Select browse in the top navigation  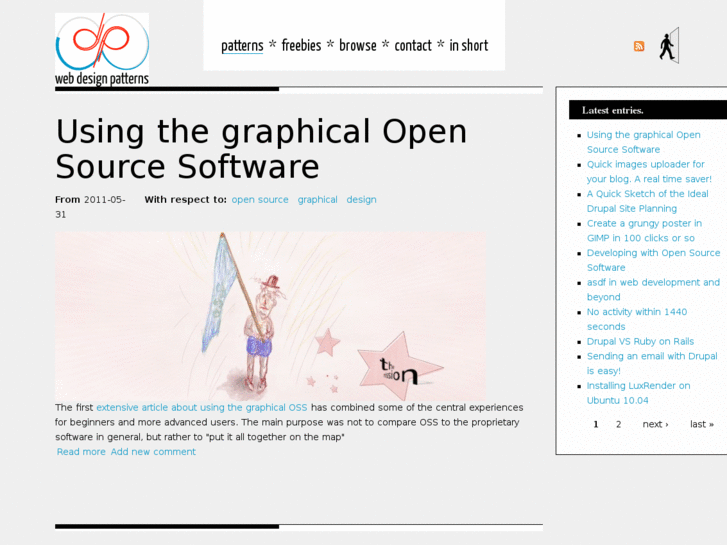coord(357,45)
